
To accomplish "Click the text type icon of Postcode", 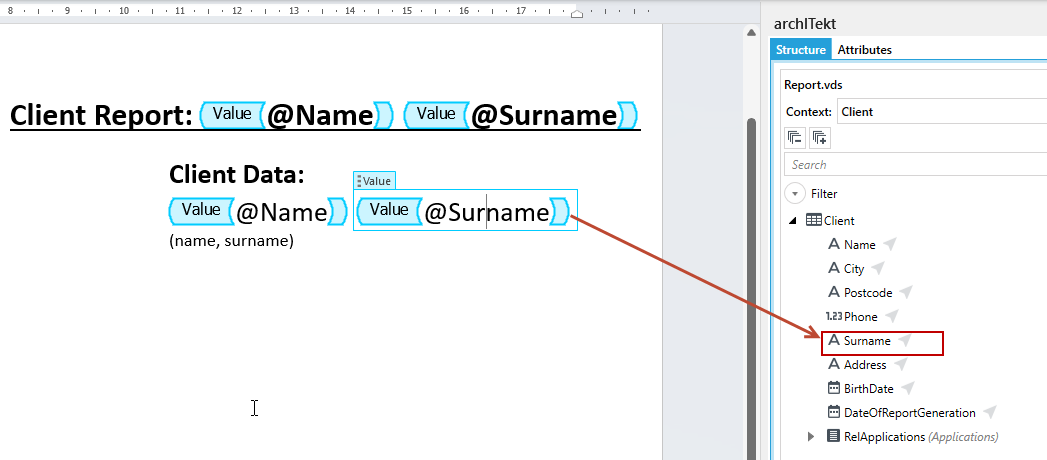I will coord(833,292).
